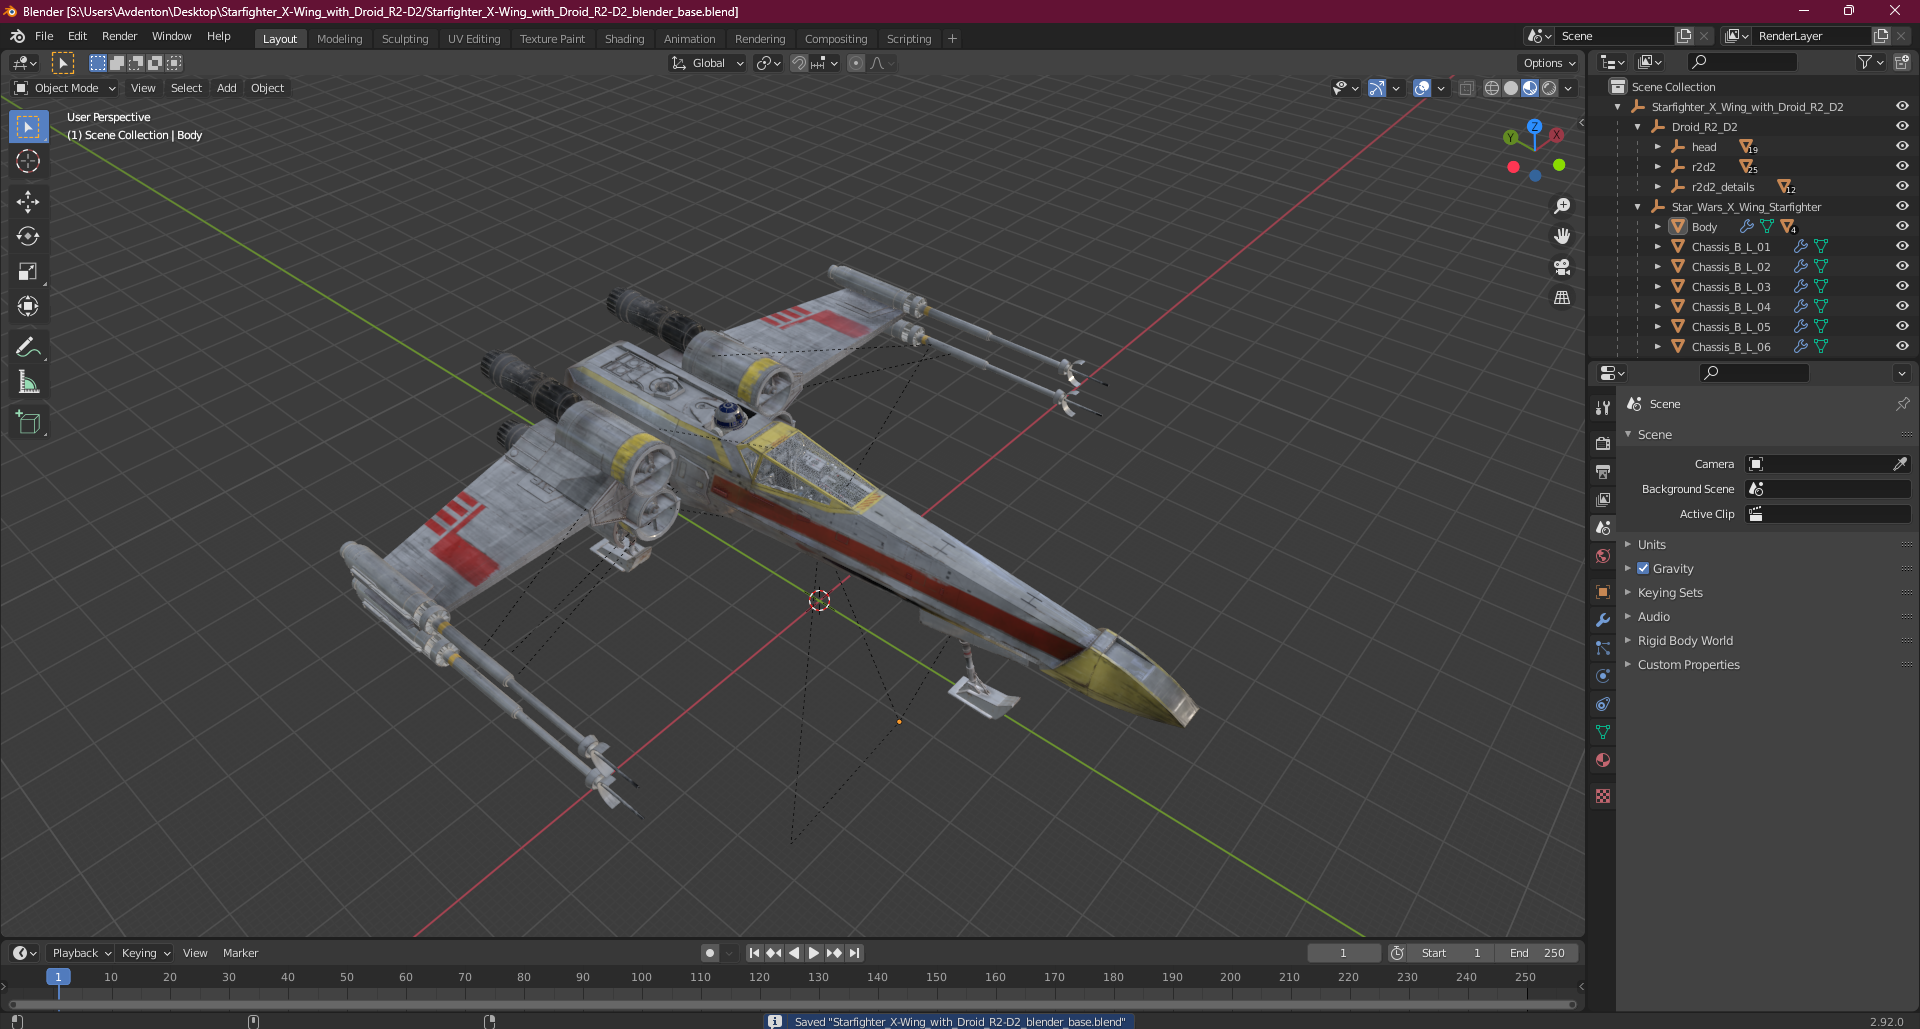1920x1029 pixels.
Task: Switch to the Modeling workspace tab
Action: 339,39
